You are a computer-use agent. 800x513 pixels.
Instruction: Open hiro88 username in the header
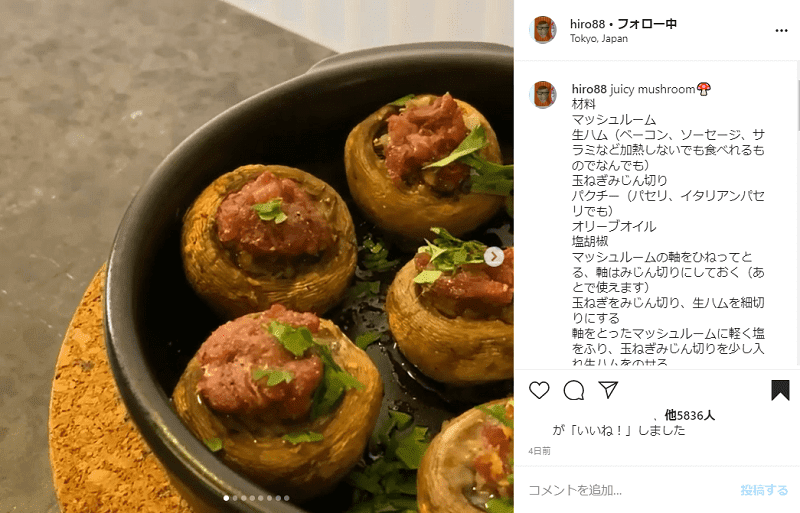(x=587, y=24)
